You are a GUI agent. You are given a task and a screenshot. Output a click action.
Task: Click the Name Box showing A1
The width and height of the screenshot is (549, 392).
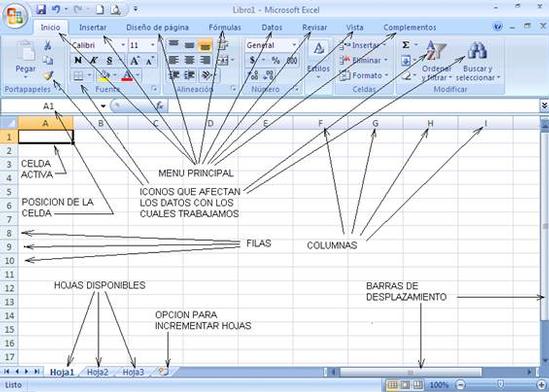tap(54, 106)
